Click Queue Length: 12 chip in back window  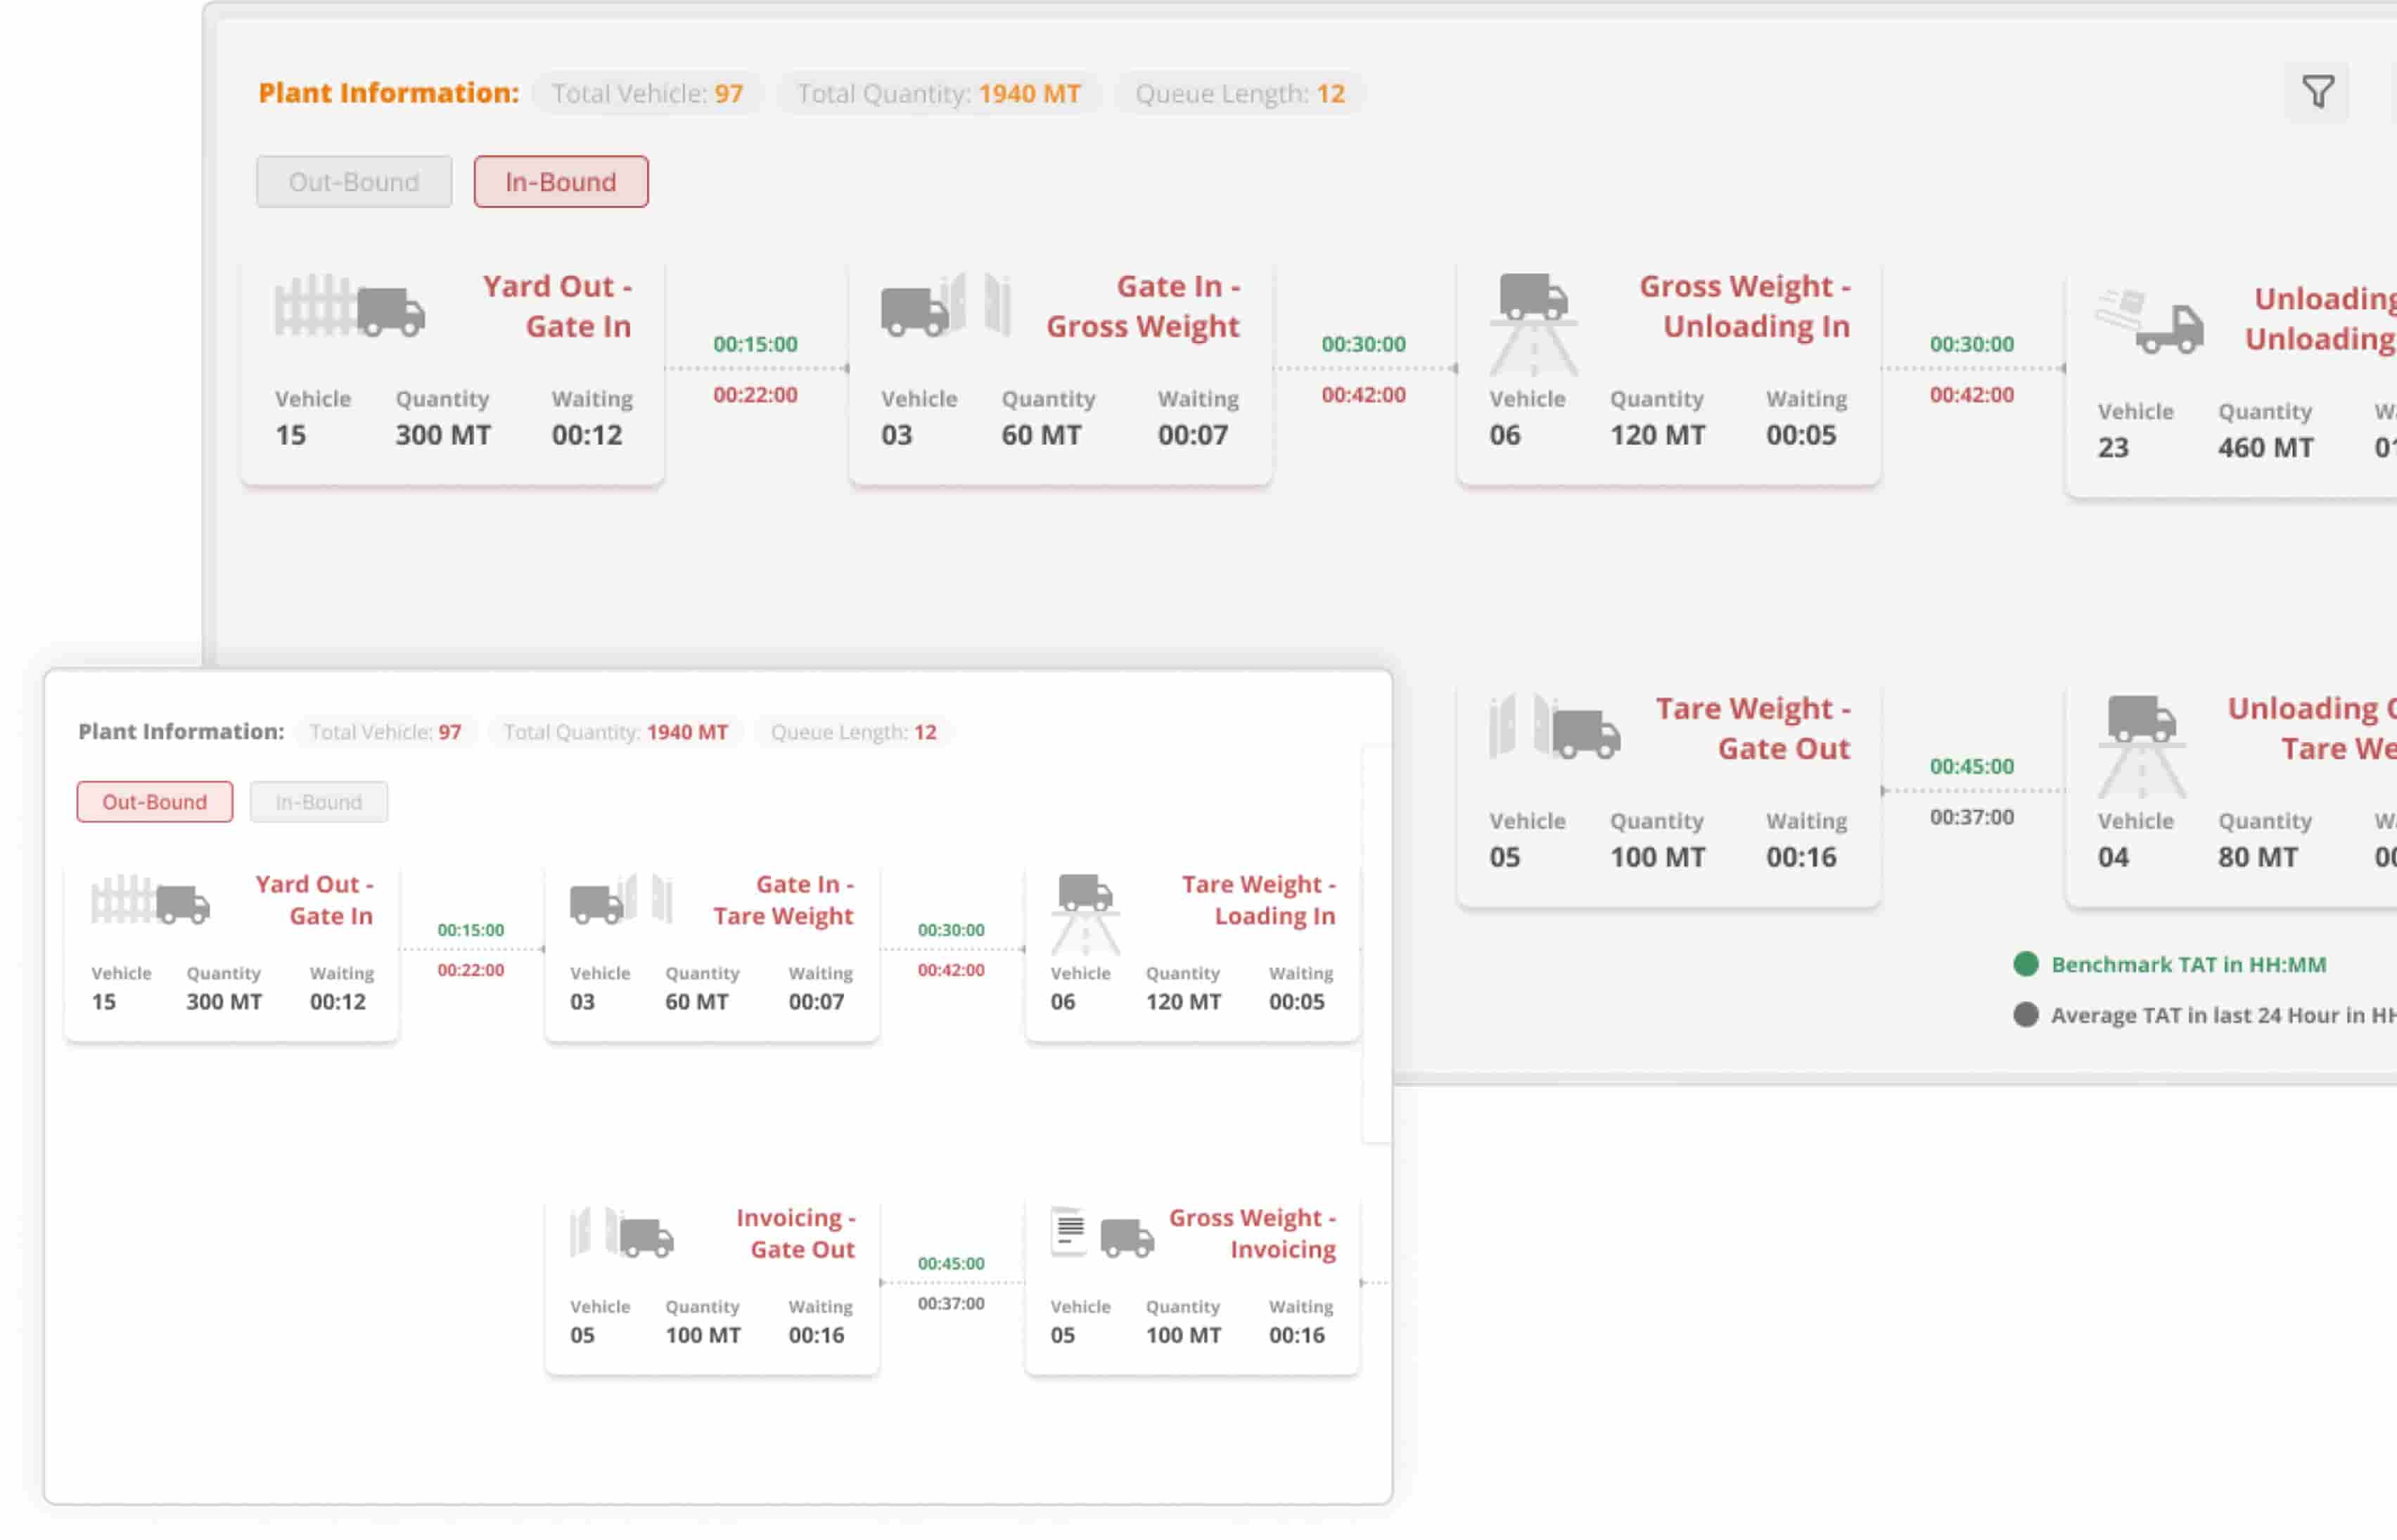coord(1240,93)
